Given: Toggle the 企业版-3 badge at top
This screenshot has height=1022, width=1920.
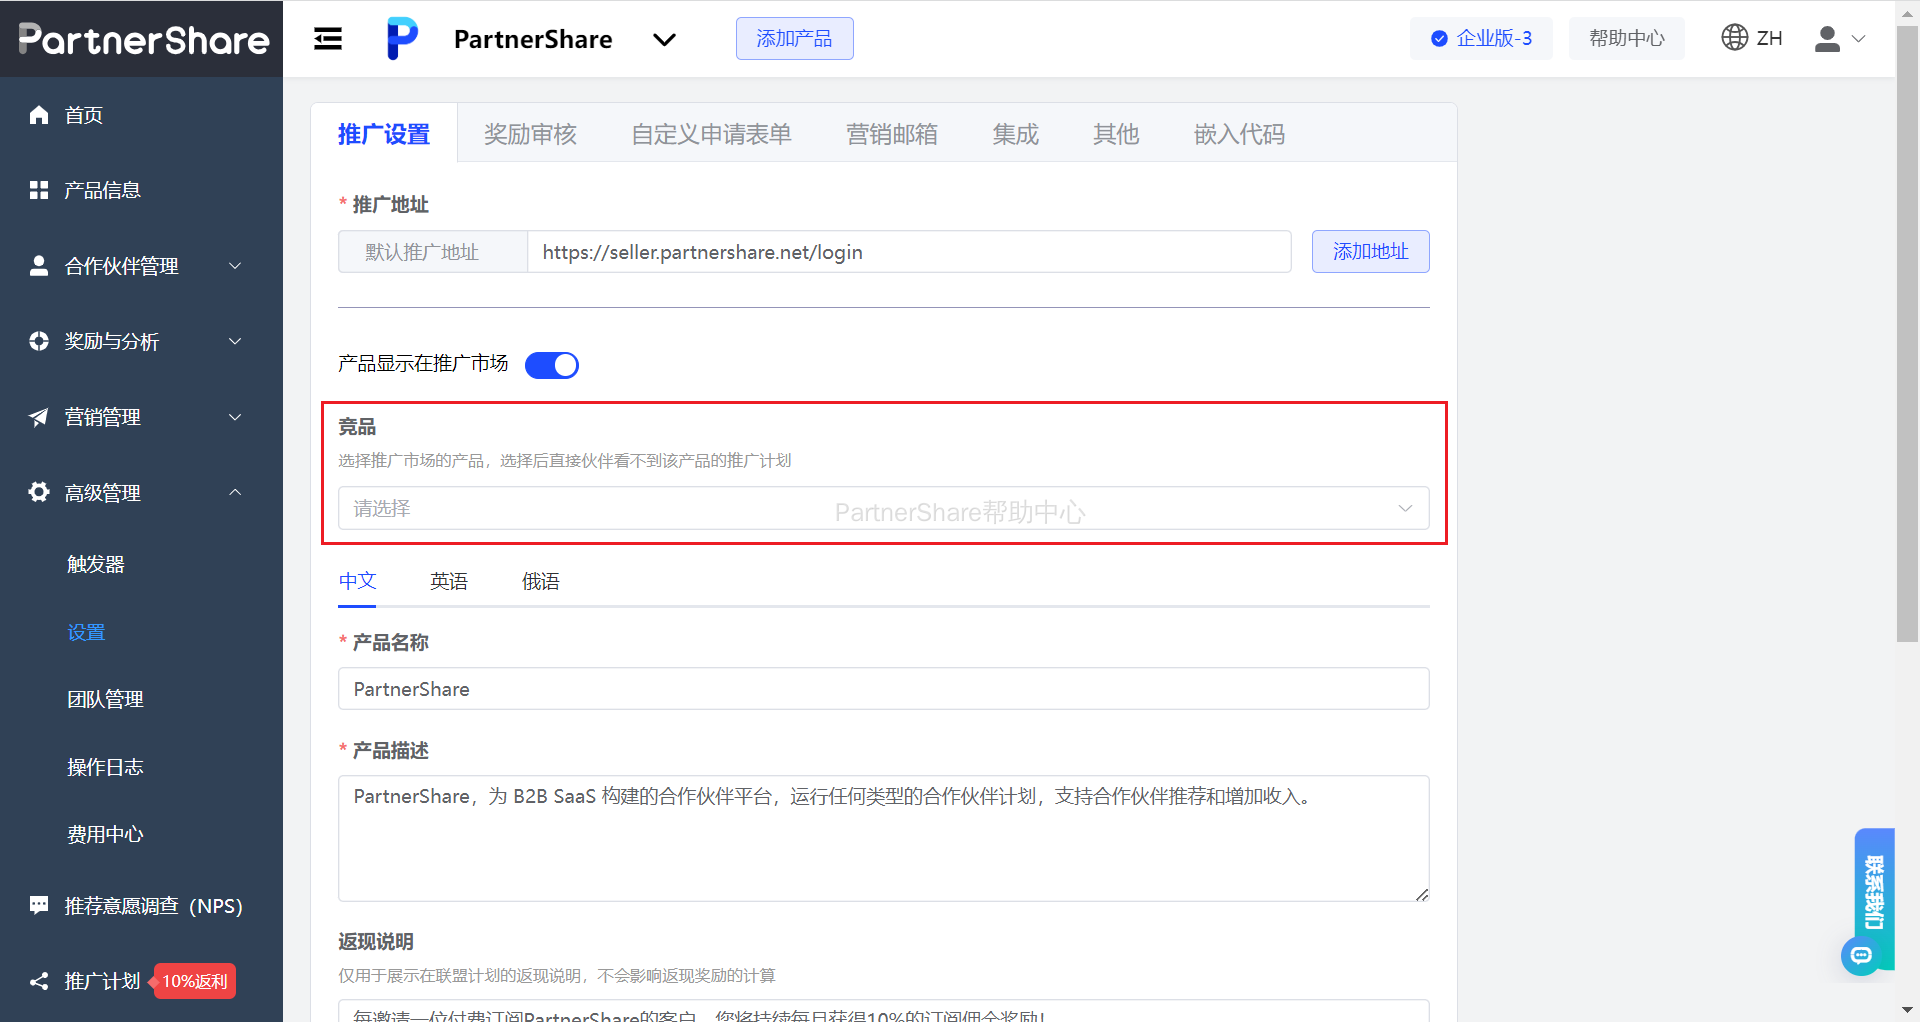Looking at the screenshot, I should 1481,37.
